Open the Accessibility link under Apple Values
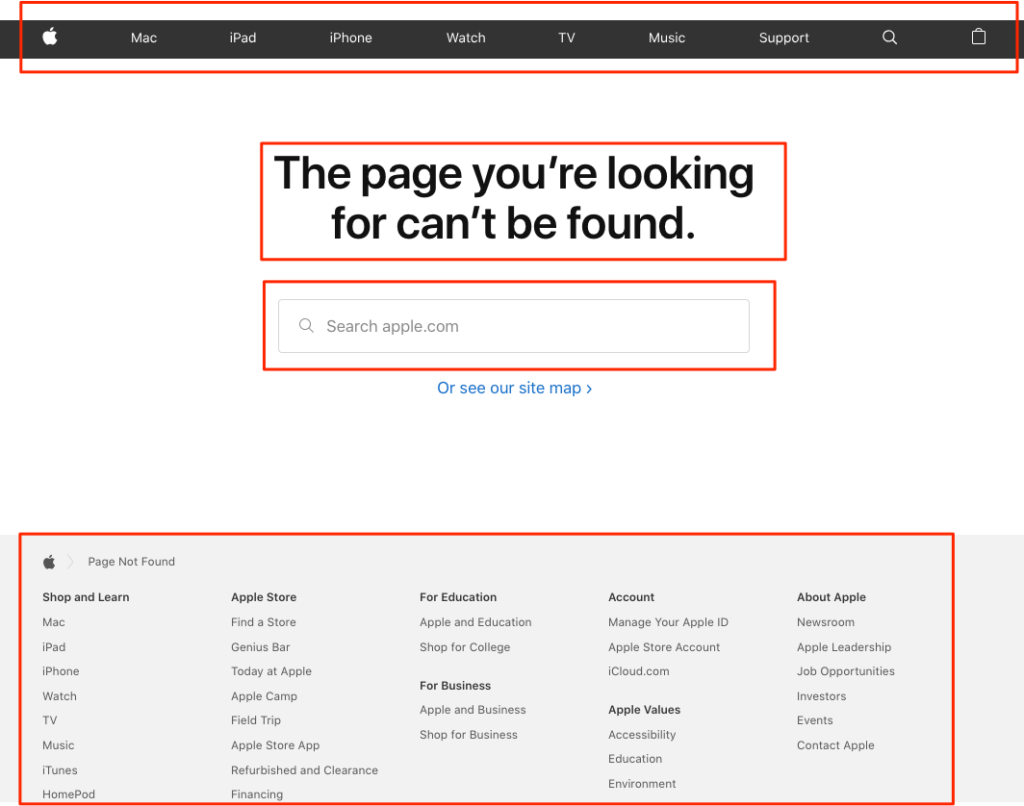Viewport: 1024px width, 806px height. coord(642,735)
